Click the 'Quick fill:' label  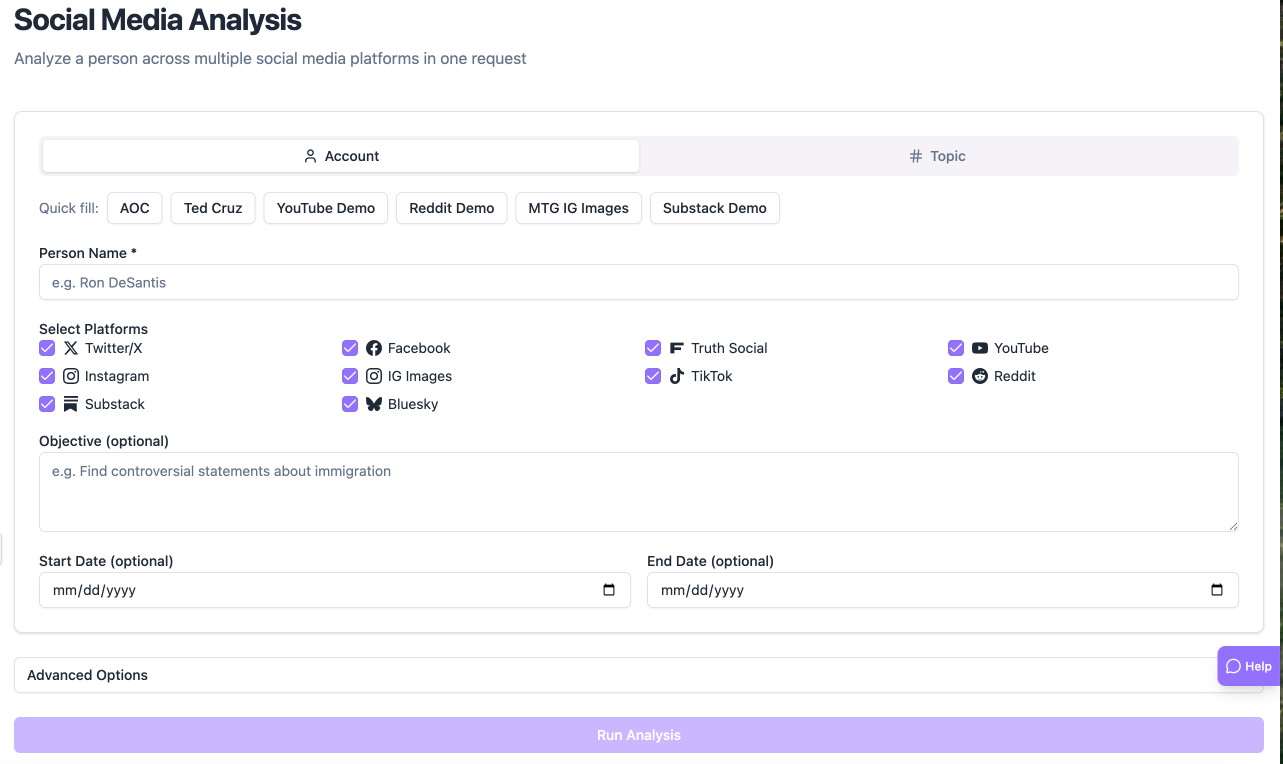[x=69, y=208]
